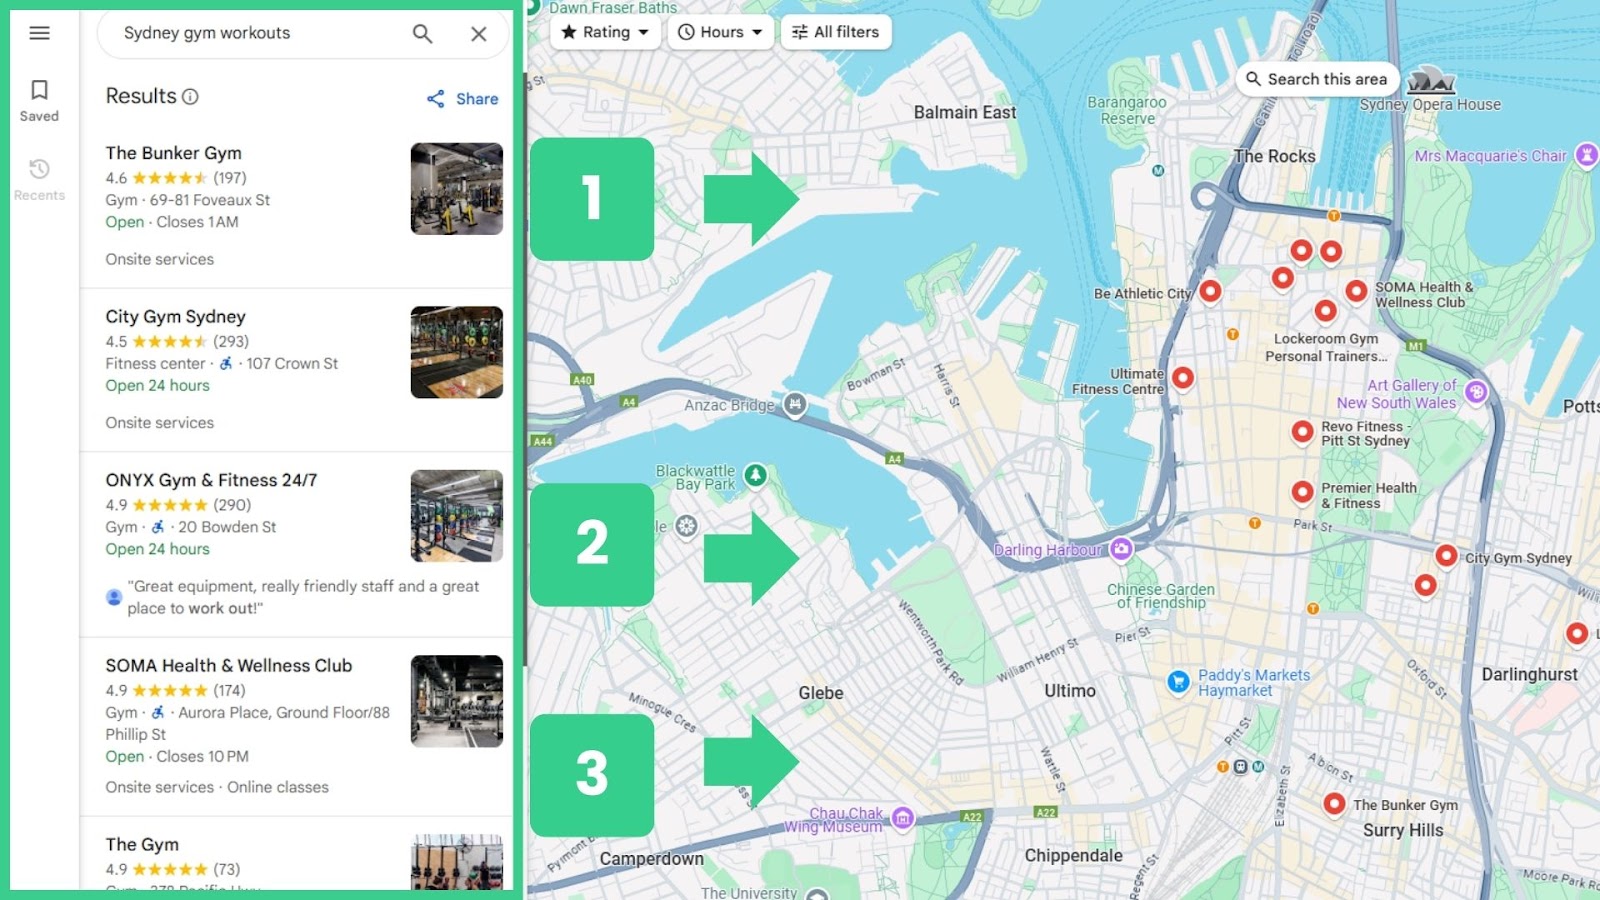Select the City Gym Sydney map pin
Image resolution: width=1600 pixels, height=900 pixels.
click(1446, 555)
